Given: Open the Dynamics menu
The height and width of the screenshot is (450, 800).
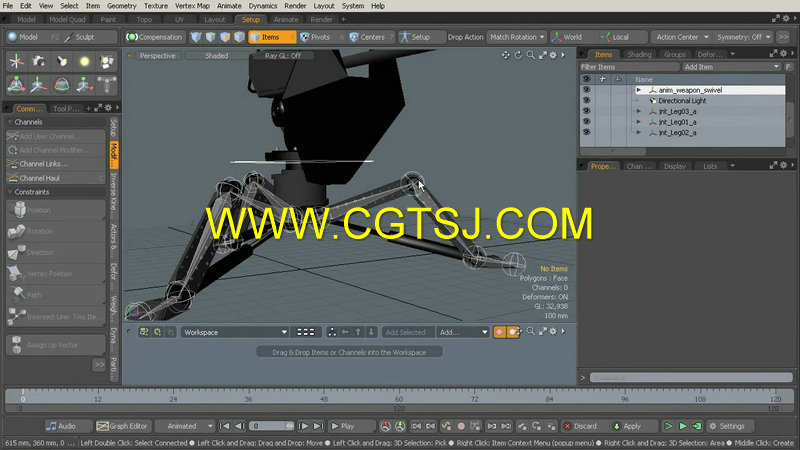Looking at the screenshot, I should [263, 6].
